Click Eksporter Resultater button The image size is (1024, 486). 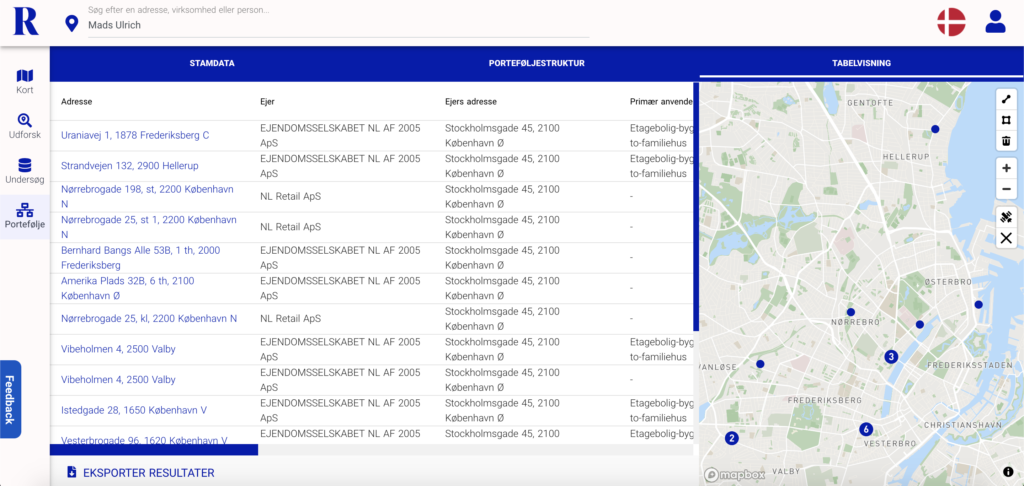click(140, 472)
